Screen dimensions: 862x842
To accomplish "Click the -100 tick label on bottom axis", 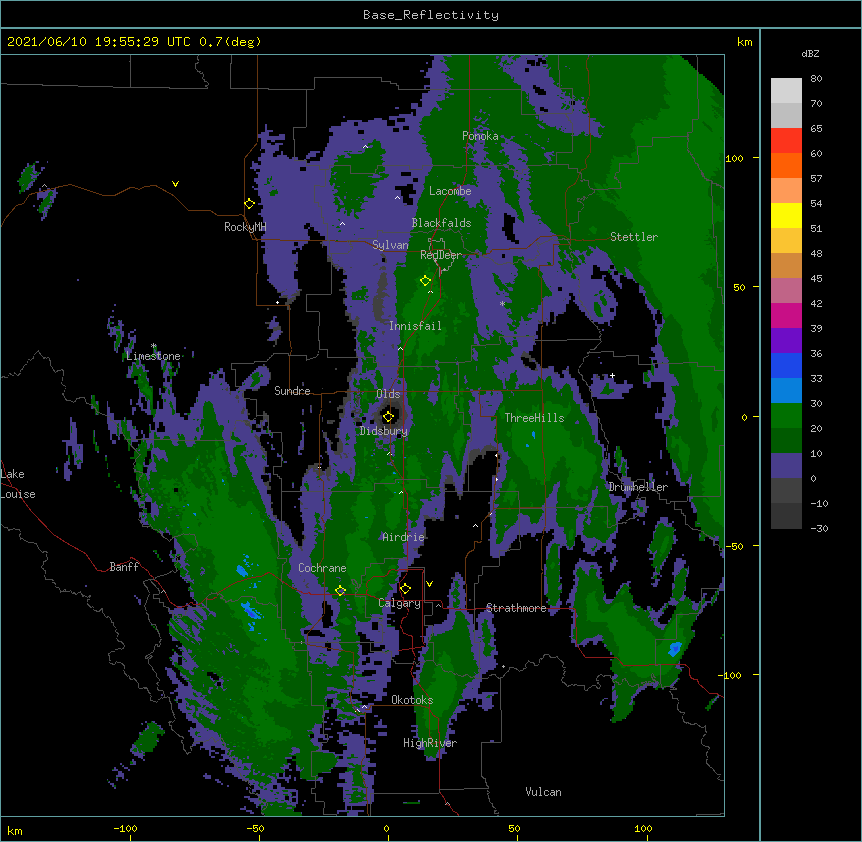I will [x=125, y=828].
